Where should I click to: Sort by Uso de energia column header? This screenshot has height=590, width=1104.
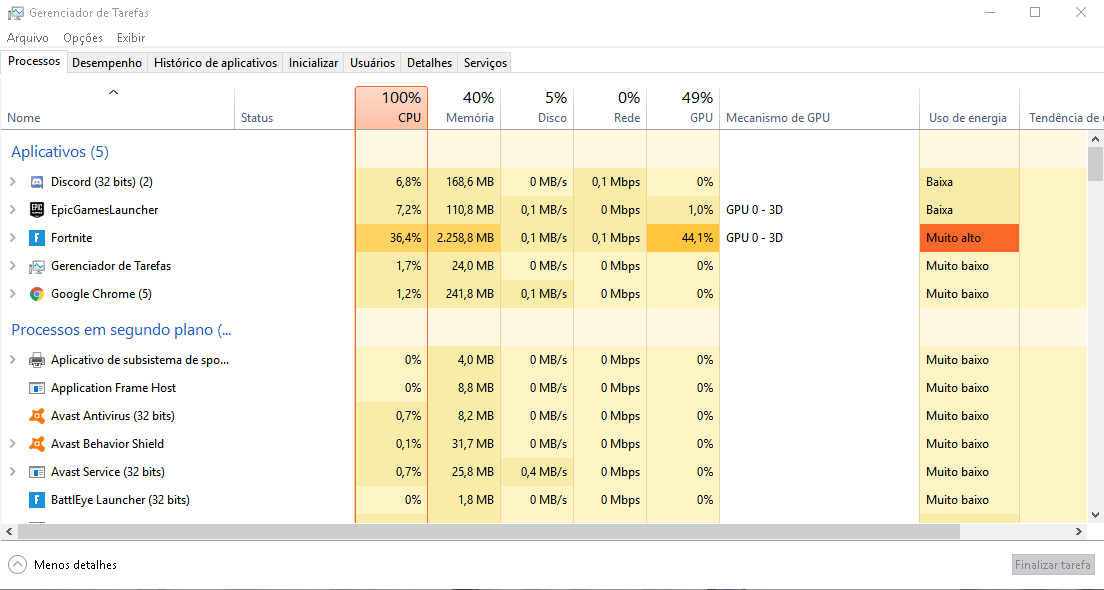tap(970, 108)
